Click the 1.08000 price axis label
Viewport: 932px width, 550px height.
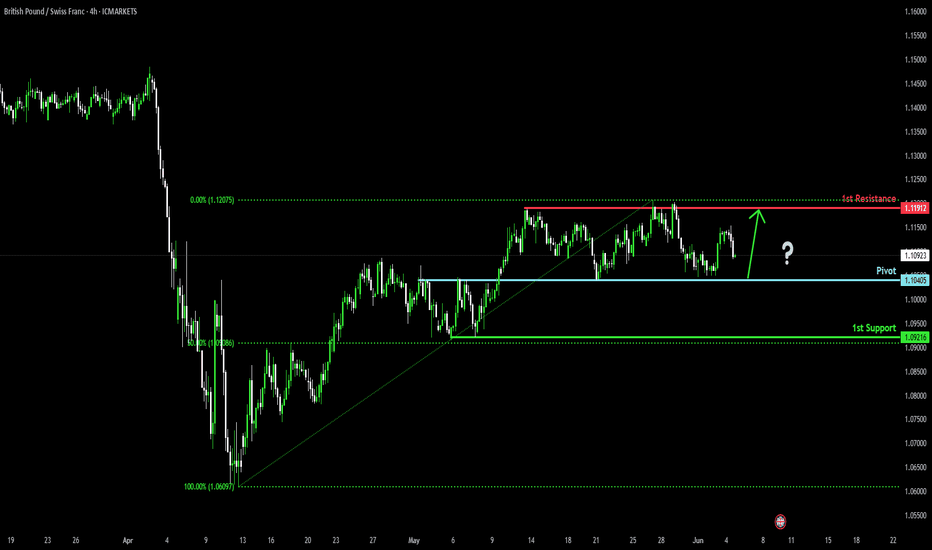point(915,395)
